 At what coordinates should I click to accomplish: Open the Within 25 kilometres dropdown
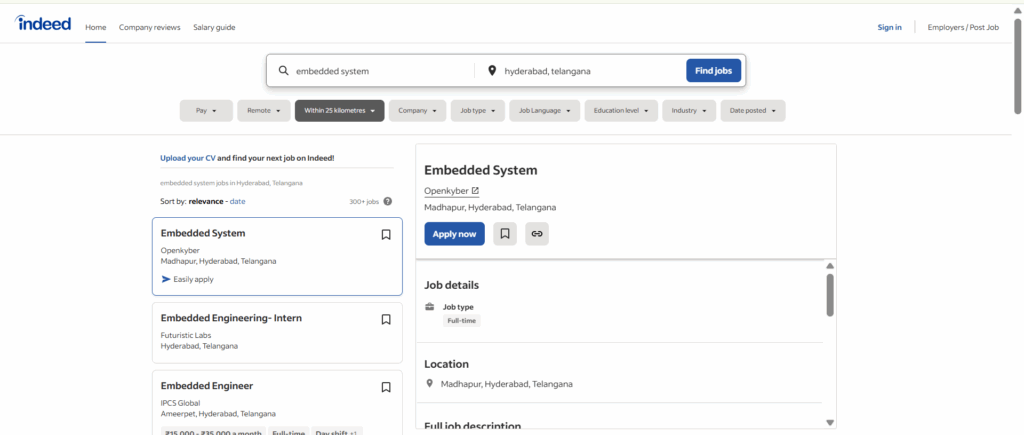point(339,111)
